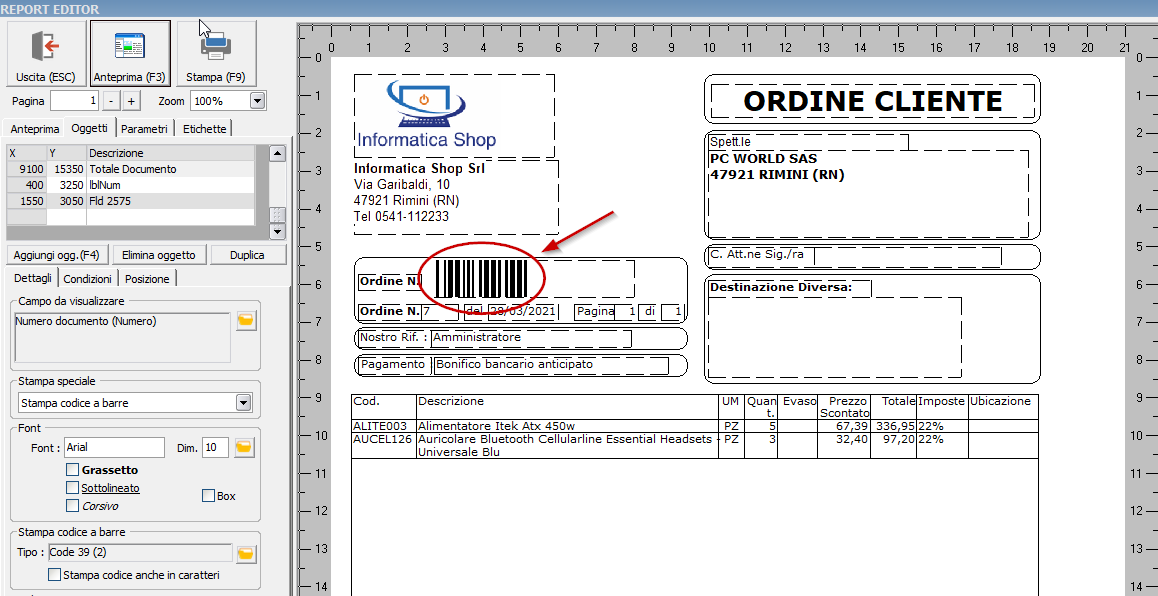Screen dimensions: 1158x596
Task: Check the Box checkbox
Action: pyautogui.click(x=208, y=496)
